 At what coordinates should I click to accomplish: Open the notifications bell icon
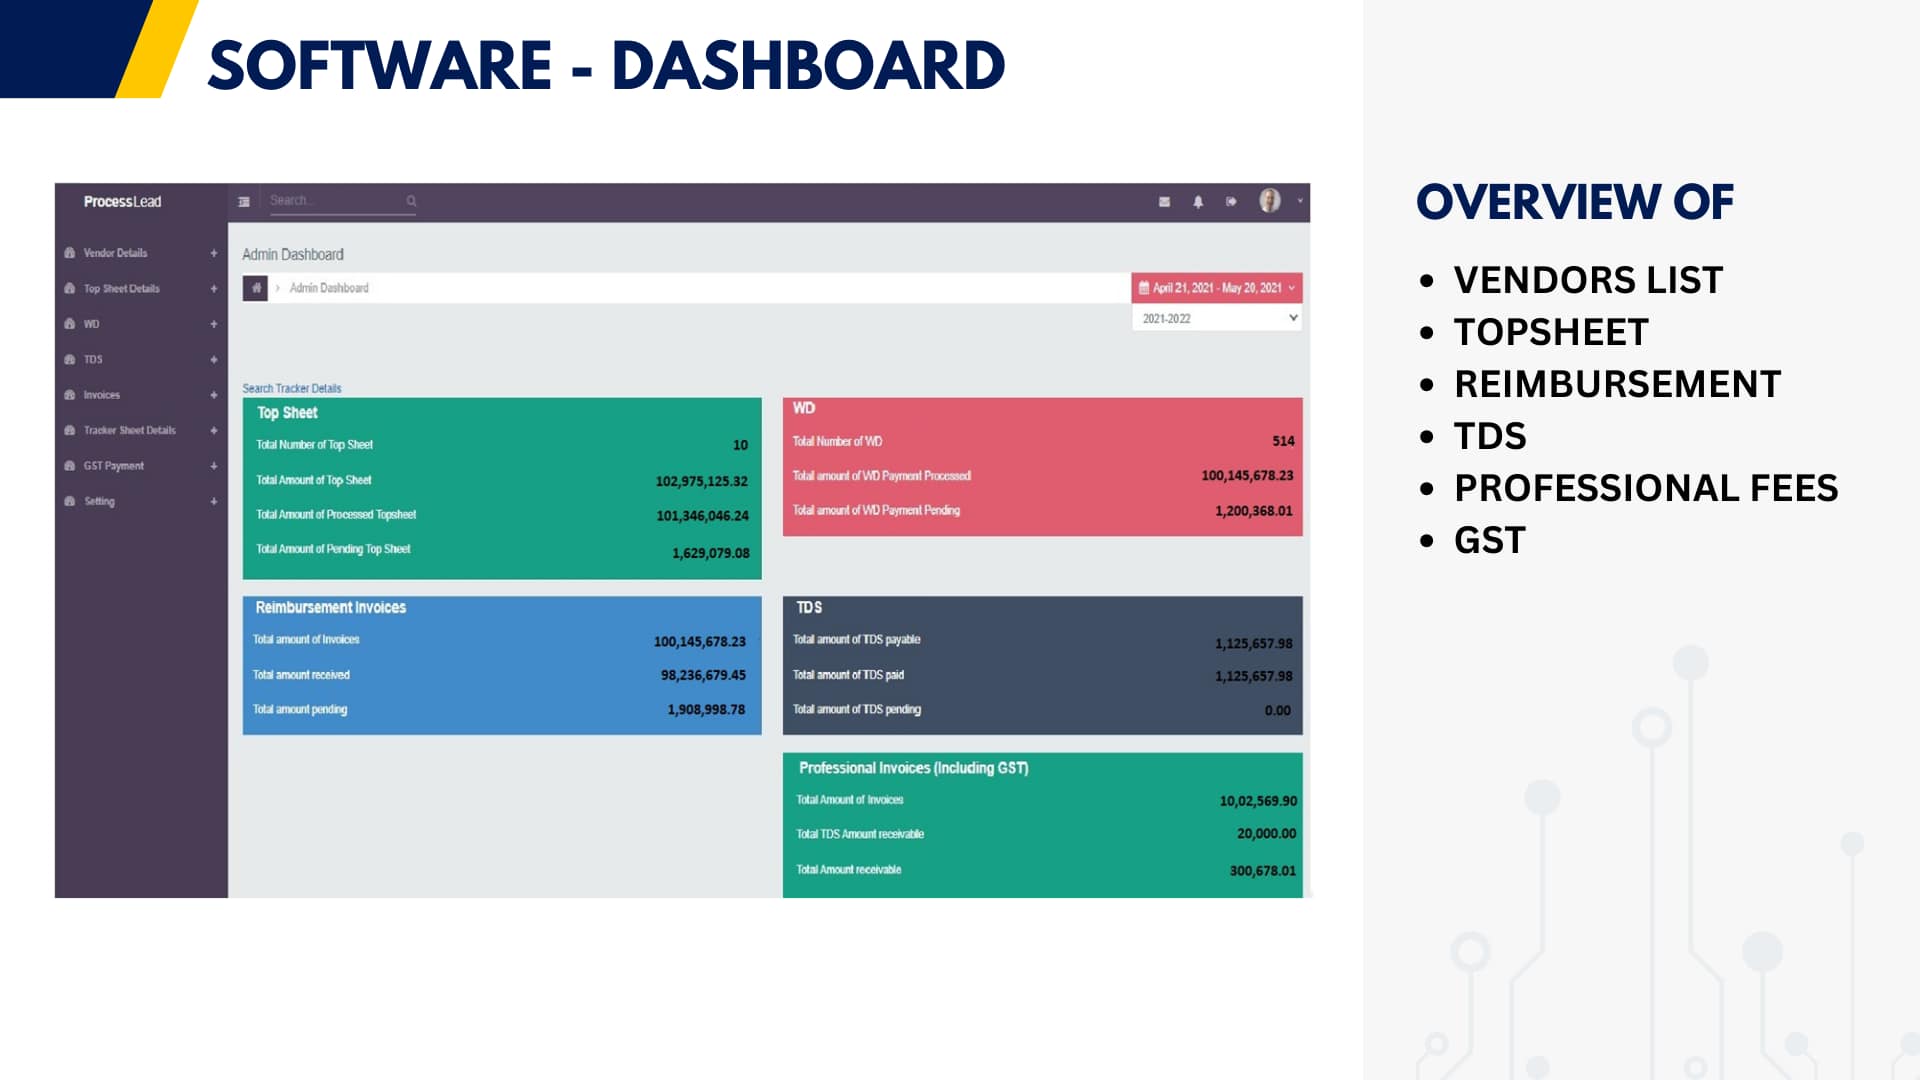point(1198,202)
